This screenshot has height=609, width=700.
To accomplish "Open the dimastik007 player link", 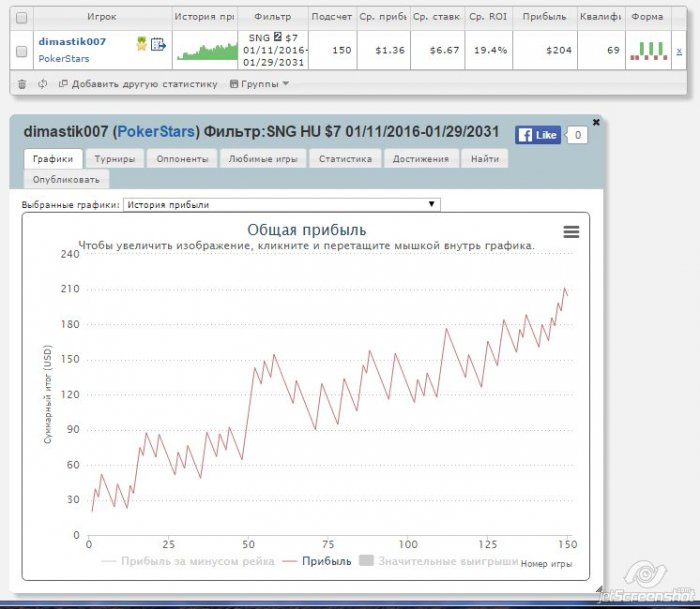I will pos(72,42).
